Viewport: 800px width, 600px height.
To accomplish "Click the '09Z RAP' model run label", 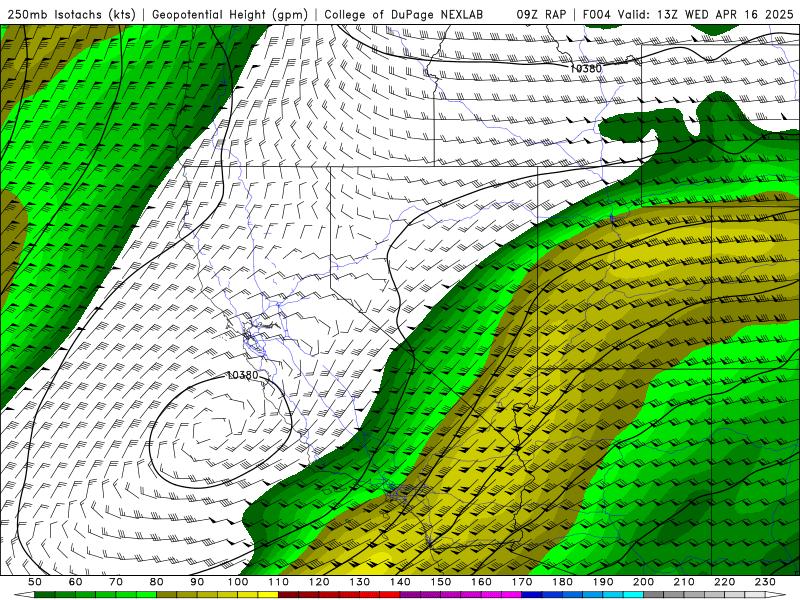I will (541, 14).
